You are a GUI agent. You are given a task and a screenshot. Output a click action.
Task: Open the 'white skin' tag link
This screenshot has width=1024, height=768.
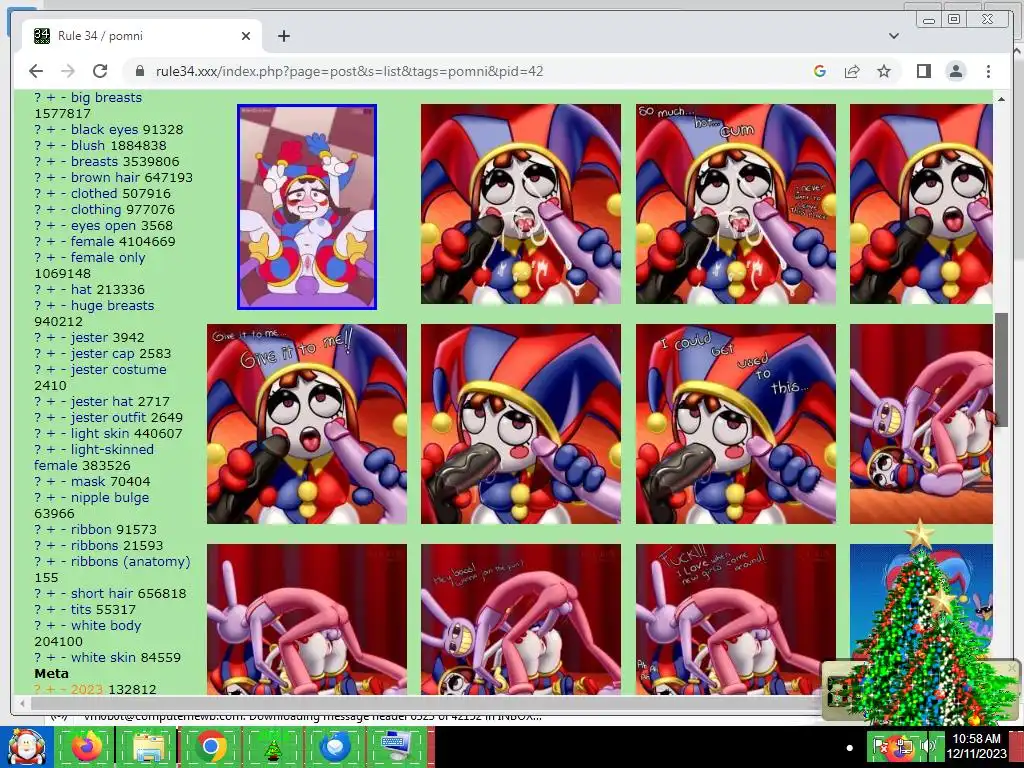pos(103,657)
